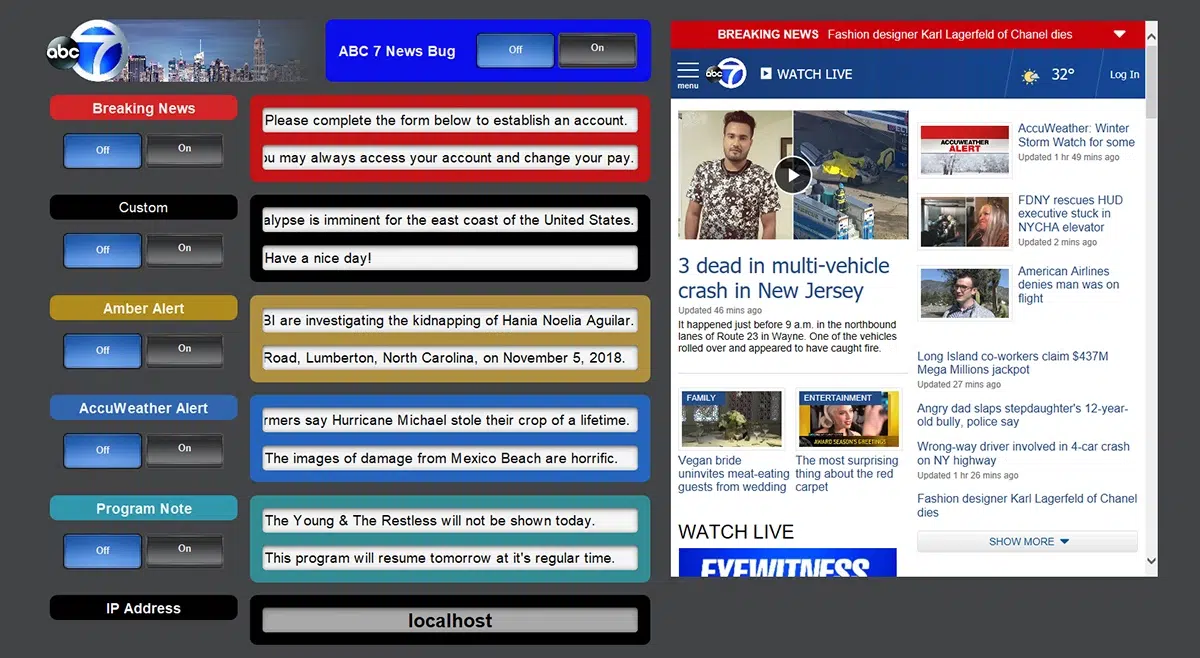Click the Family vegan bride thumbnail
Viewport: 1200px width, 658px height.
732,419
